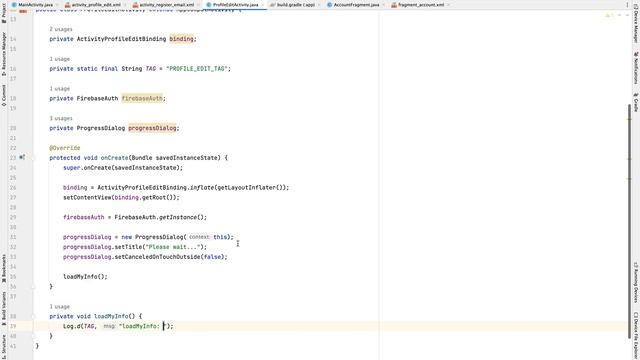Screen dimensions: 640x360
Task: Open the Device Manager panel
Action: pos(636,24)
